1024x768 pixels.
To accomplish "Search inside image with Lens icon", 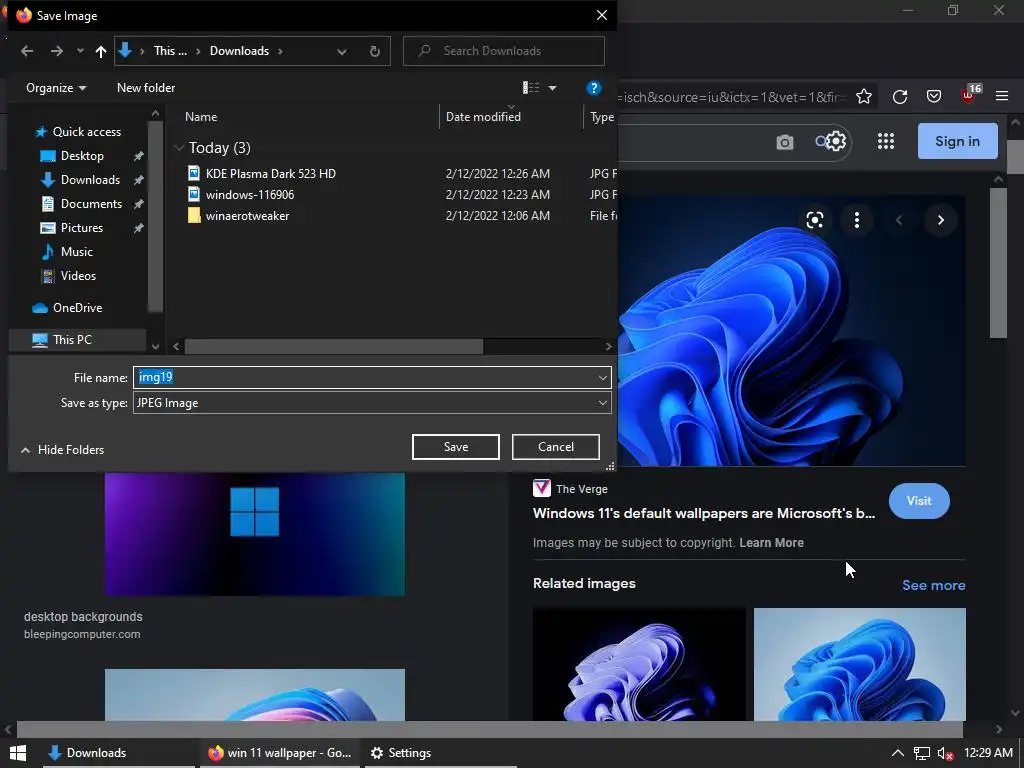I will [x=814, y=220].
